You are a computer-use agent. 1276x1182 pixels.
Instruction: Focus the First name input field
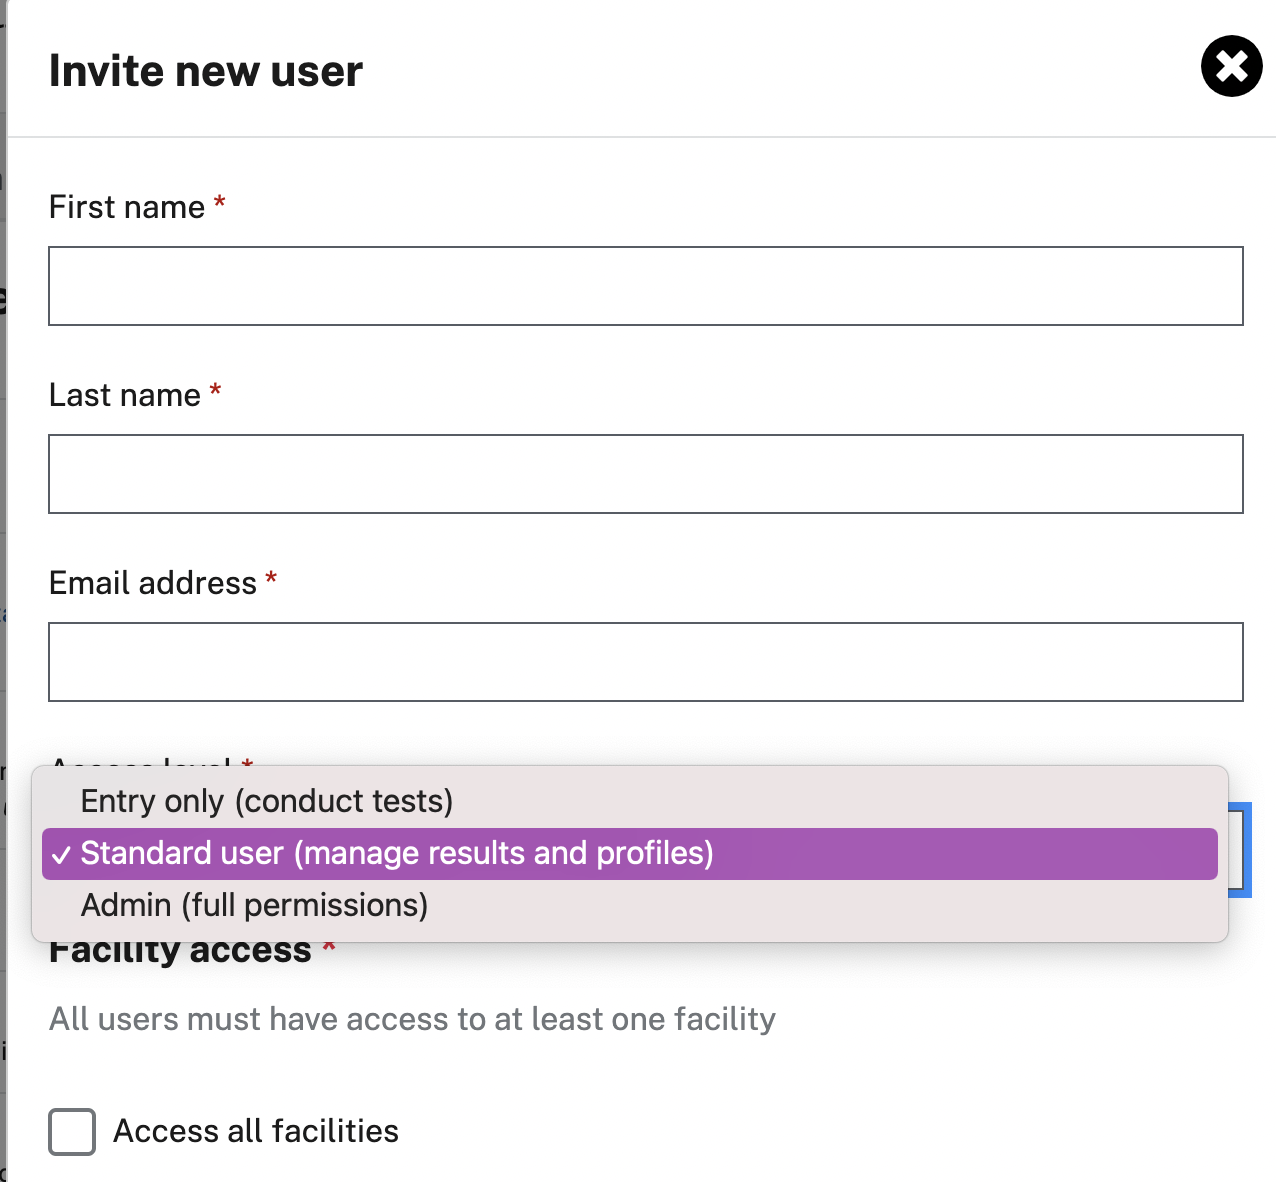(x=646, y=286)
